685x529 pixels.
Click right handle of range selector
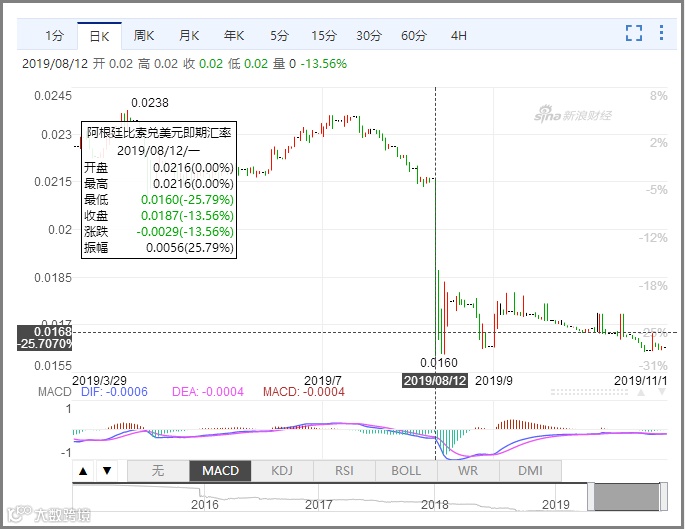tap(663, 497)
